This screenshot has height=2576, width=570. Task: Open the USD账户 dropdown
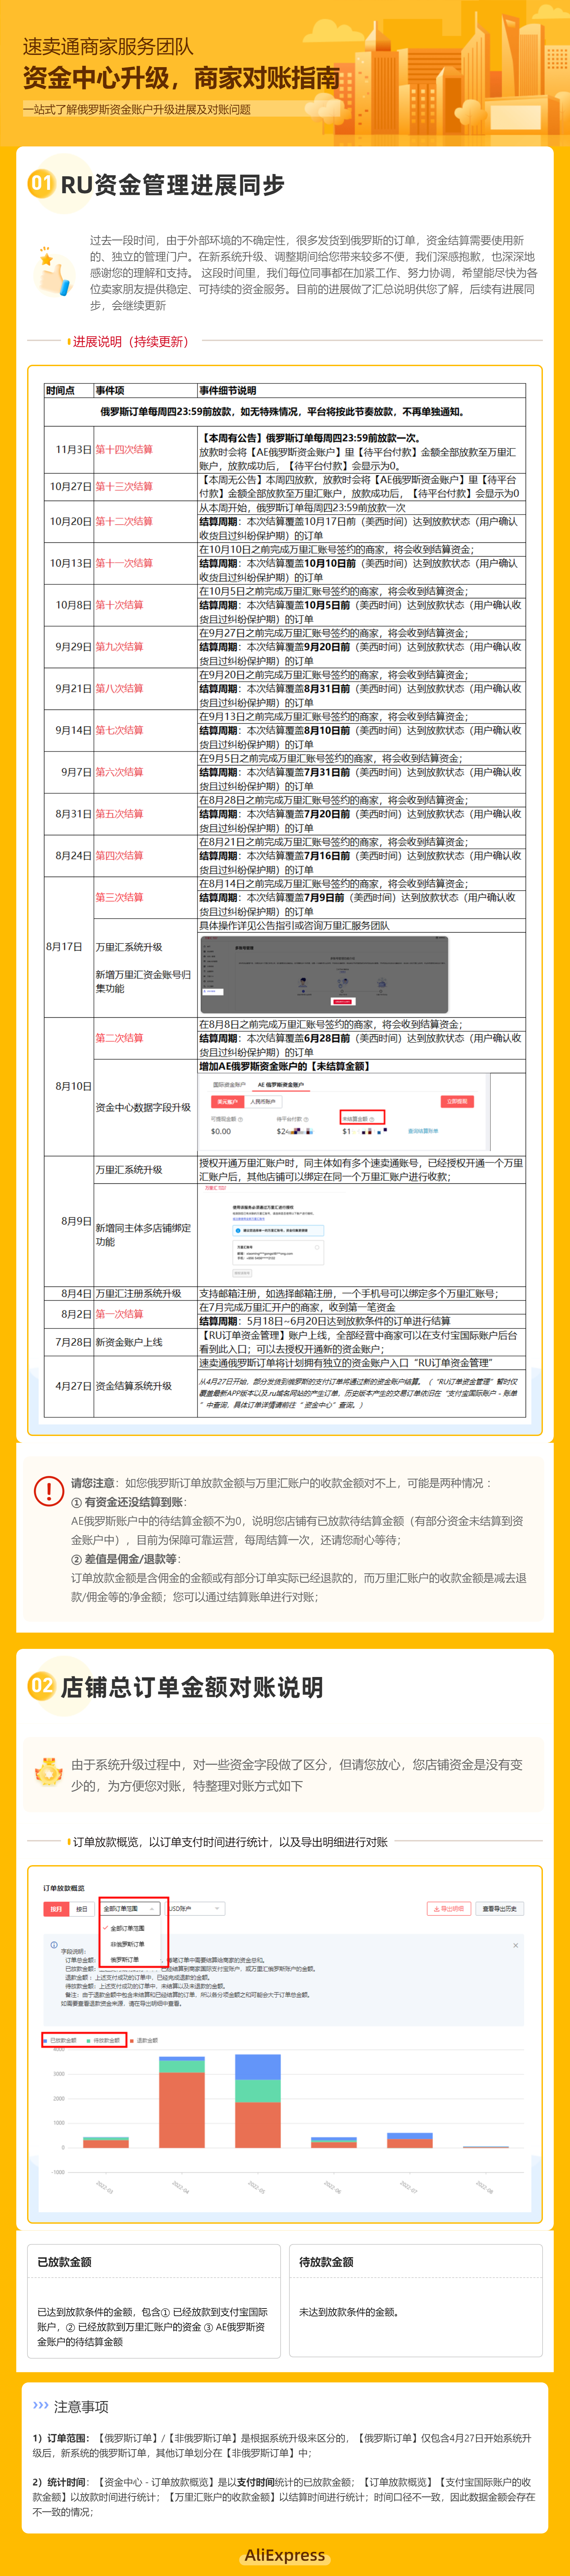click(195, 1909)
